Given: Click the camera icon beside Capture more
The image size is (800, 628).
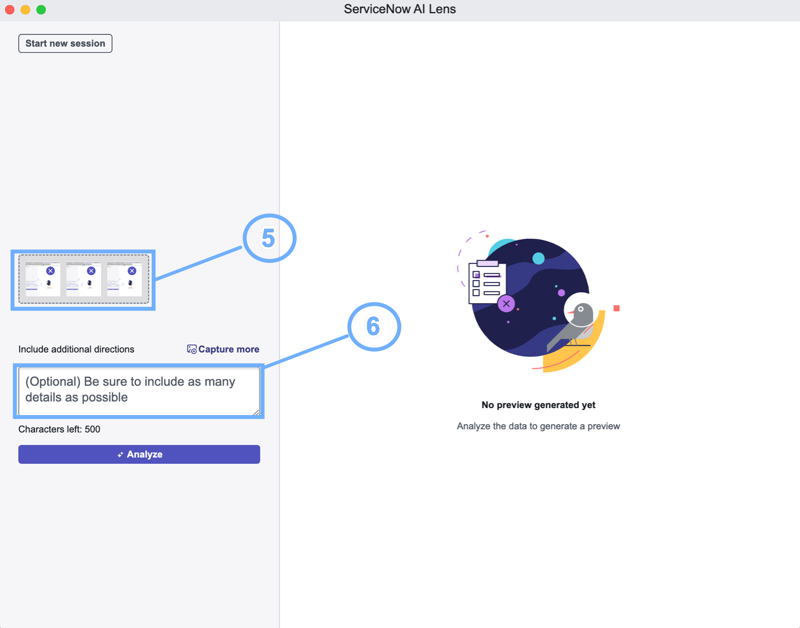Looking at the screenshot, I should tap(191, 349).
